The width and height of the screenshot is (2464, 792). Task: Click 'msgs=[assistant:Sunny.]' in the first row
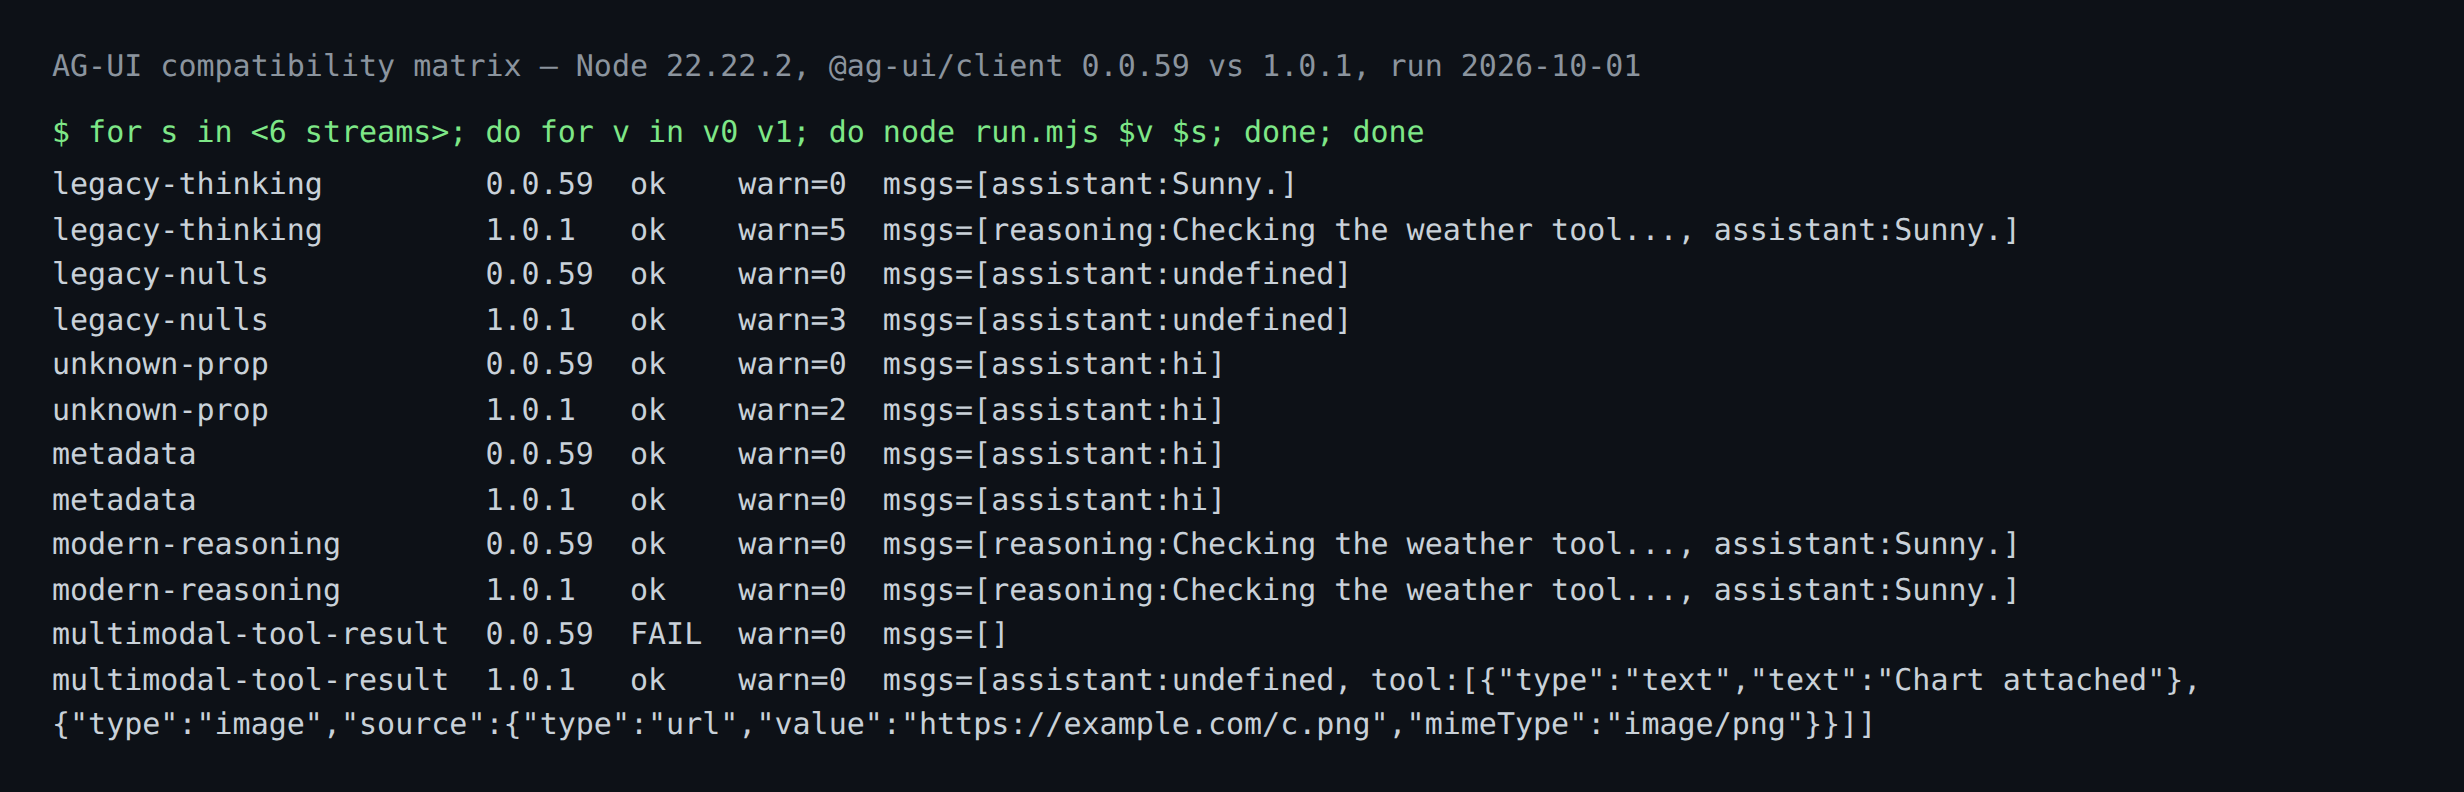tap(1089, 184)
